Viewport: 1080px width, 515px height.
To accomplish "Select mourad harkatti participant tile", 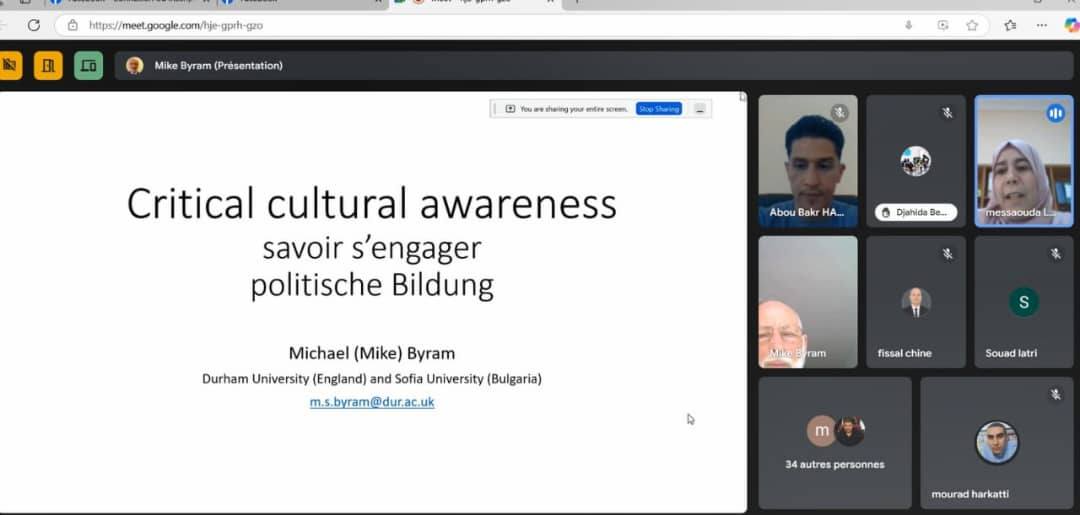I will [997, 443].
